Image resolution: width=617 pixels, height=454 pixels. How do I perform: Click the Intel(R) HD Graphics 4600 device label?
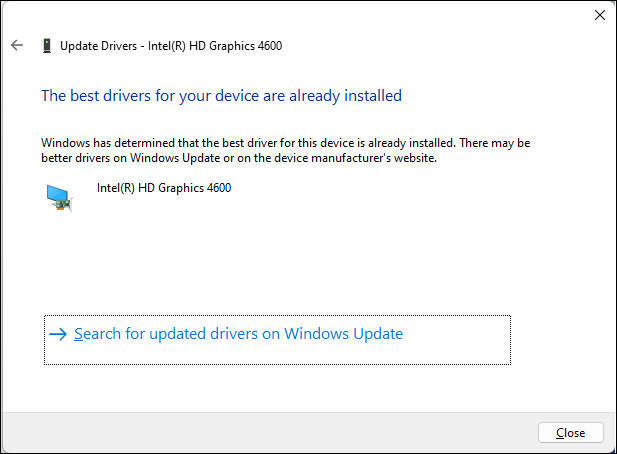click(163, 187)
